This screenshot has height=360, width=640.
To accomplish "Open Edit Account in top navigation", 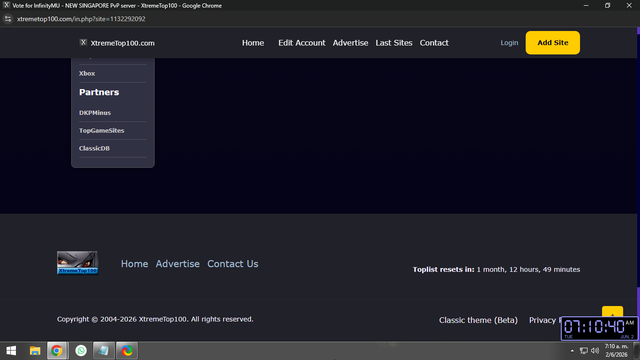I will 302,43.
